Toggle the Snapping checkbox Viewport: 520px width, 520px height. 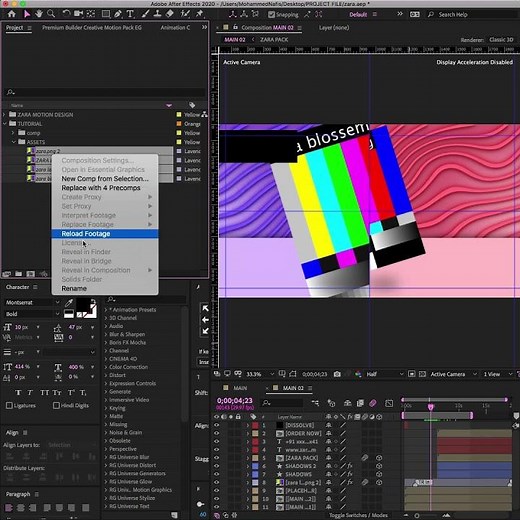tap(271, 14)
